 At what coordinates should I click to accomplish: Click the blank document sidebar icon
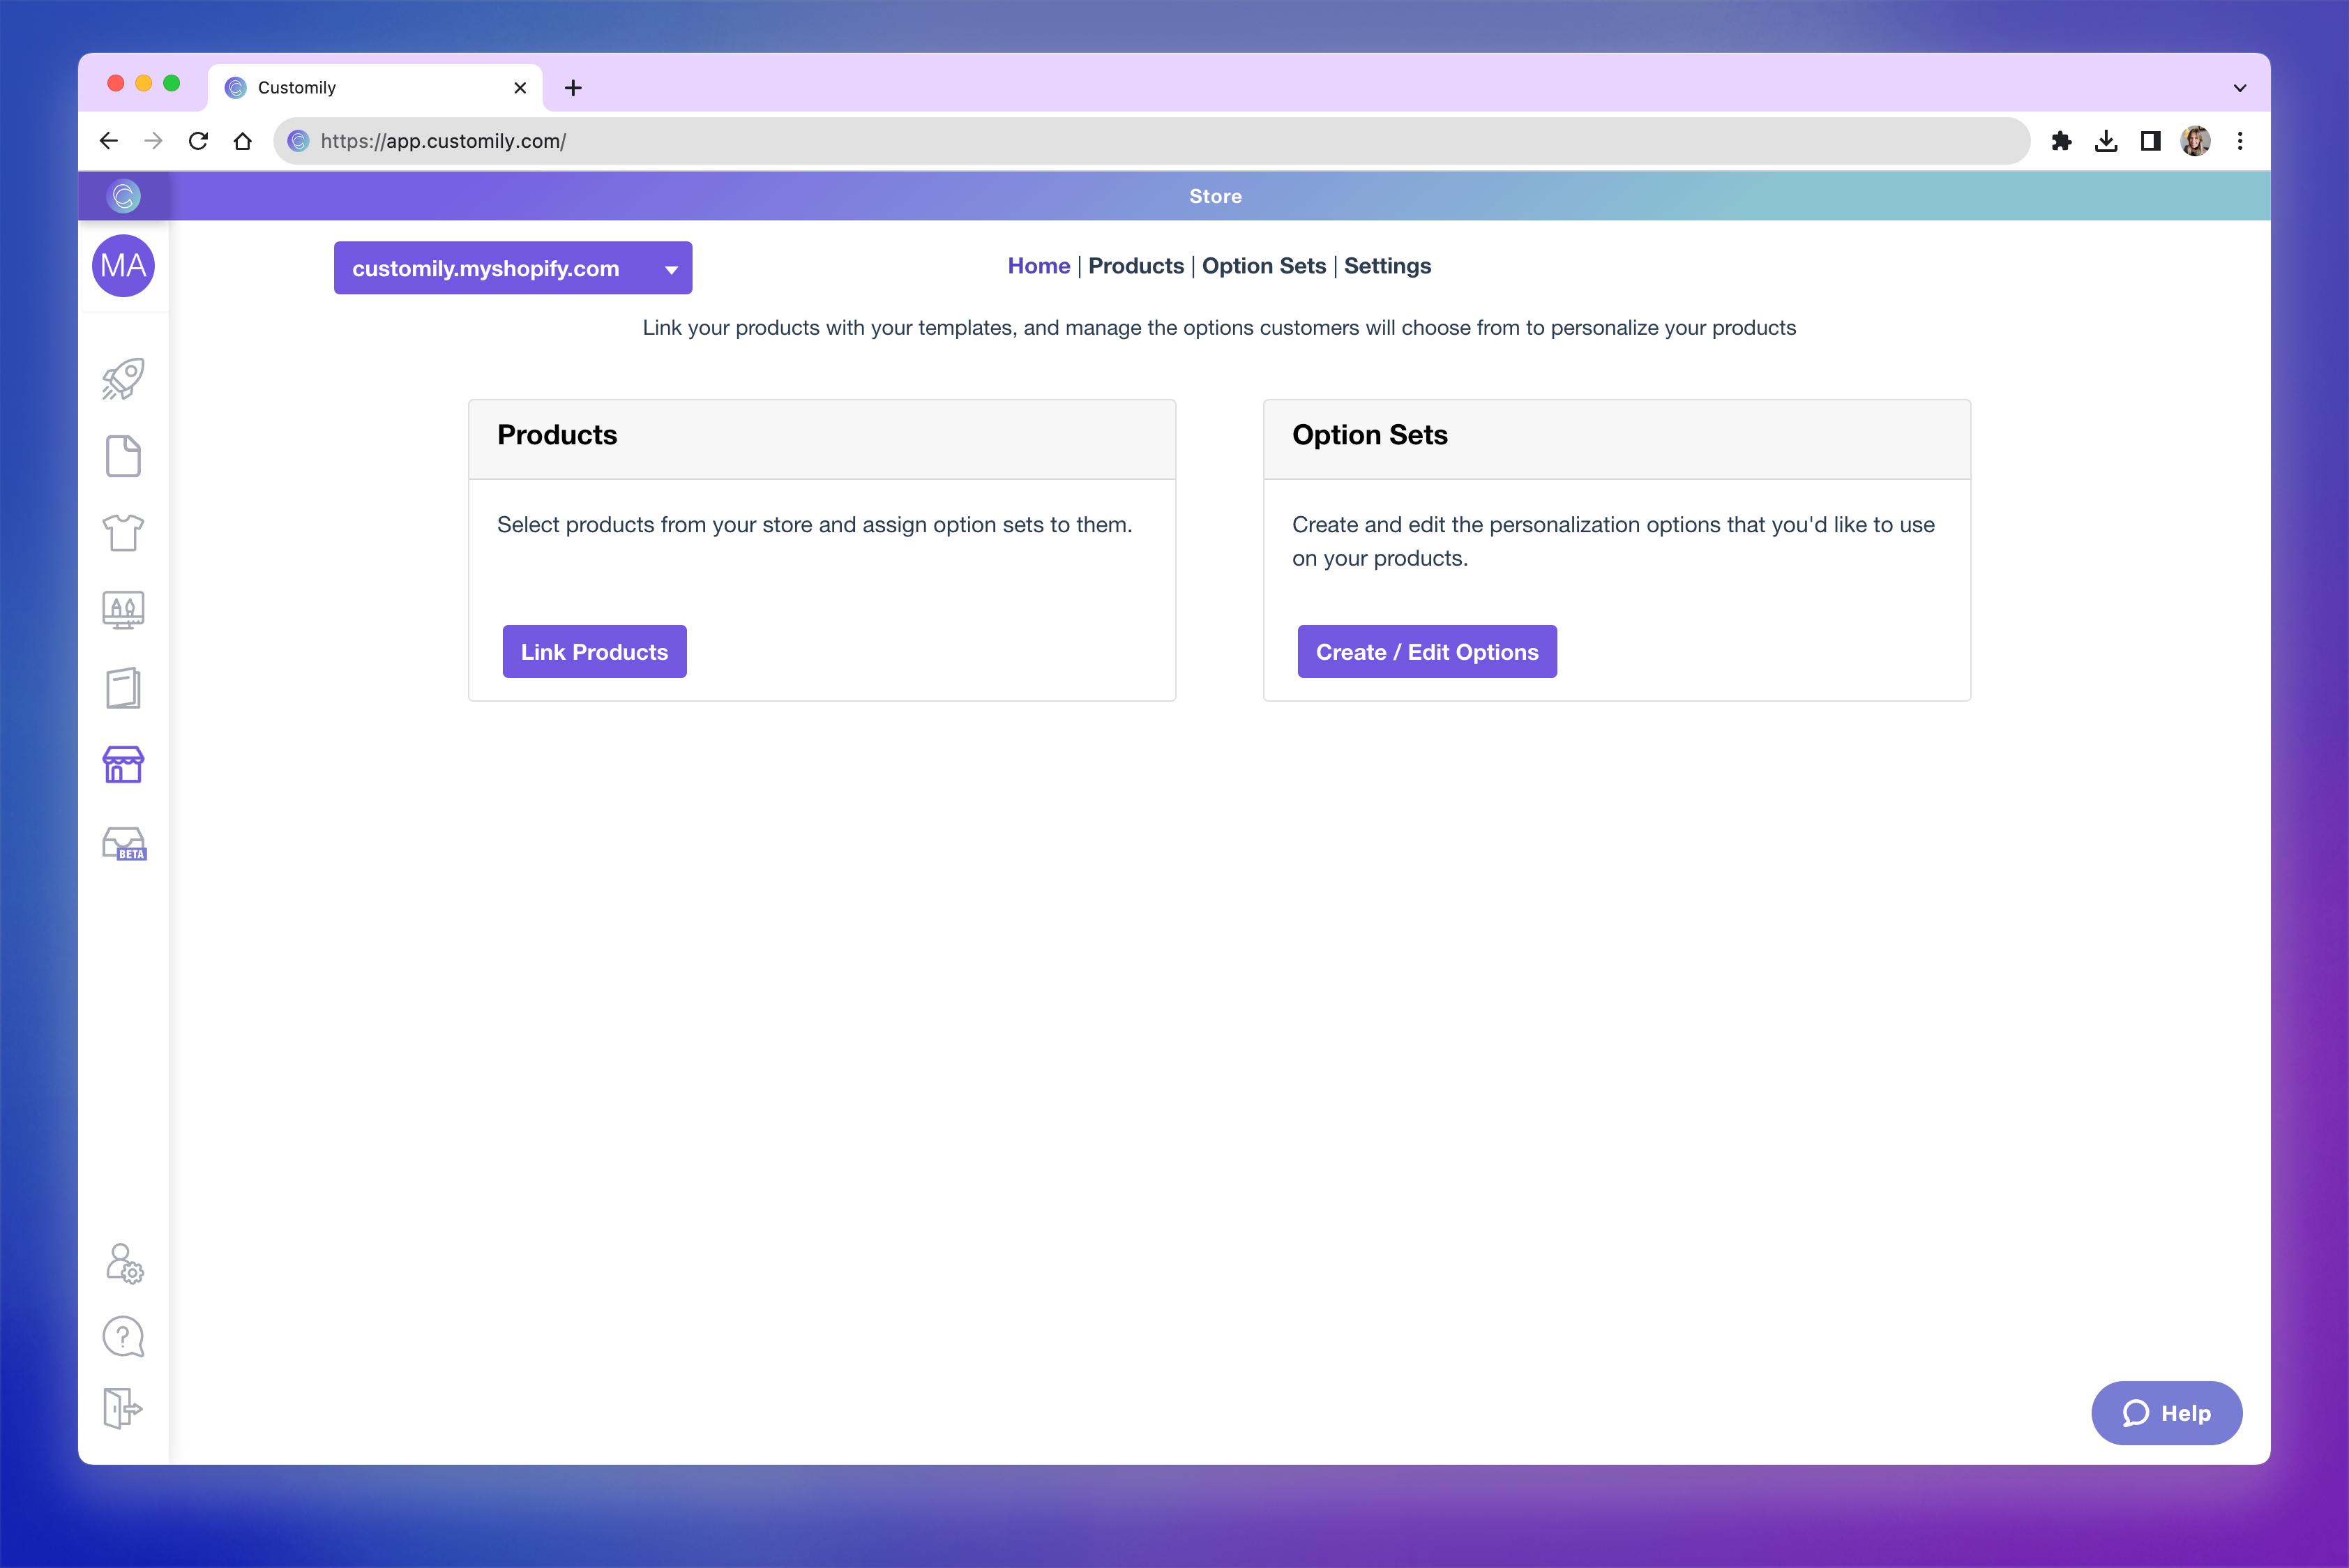coord(123,456)
